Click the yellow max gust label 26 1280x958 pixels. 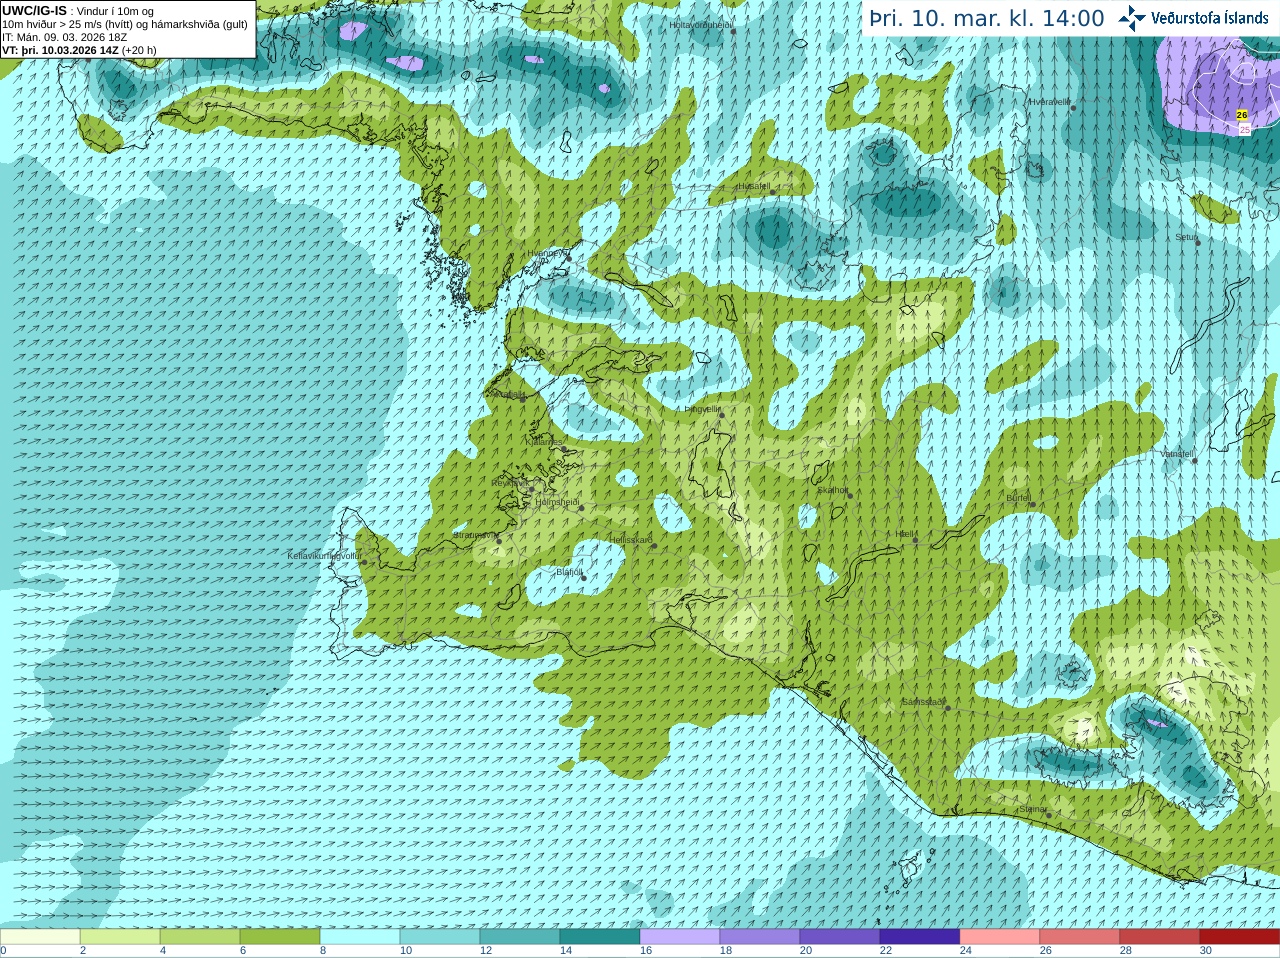click(1242, 115)
